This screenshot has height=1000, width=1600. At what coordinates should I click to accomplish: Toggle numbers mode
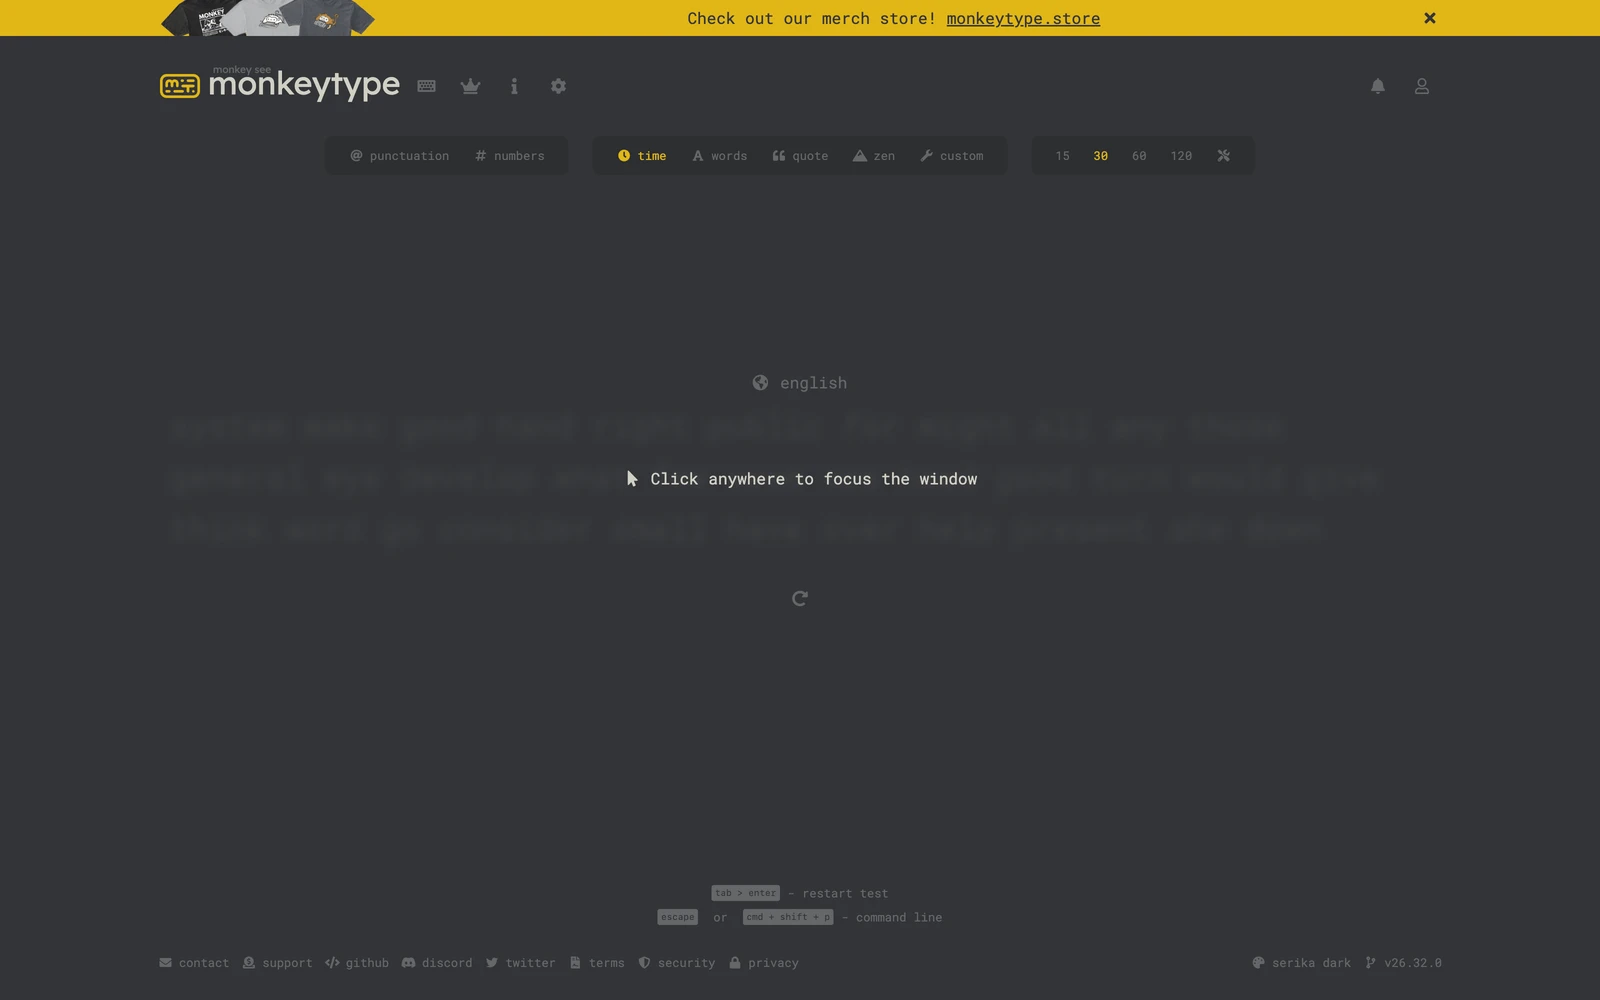click(x=509, y=156)
